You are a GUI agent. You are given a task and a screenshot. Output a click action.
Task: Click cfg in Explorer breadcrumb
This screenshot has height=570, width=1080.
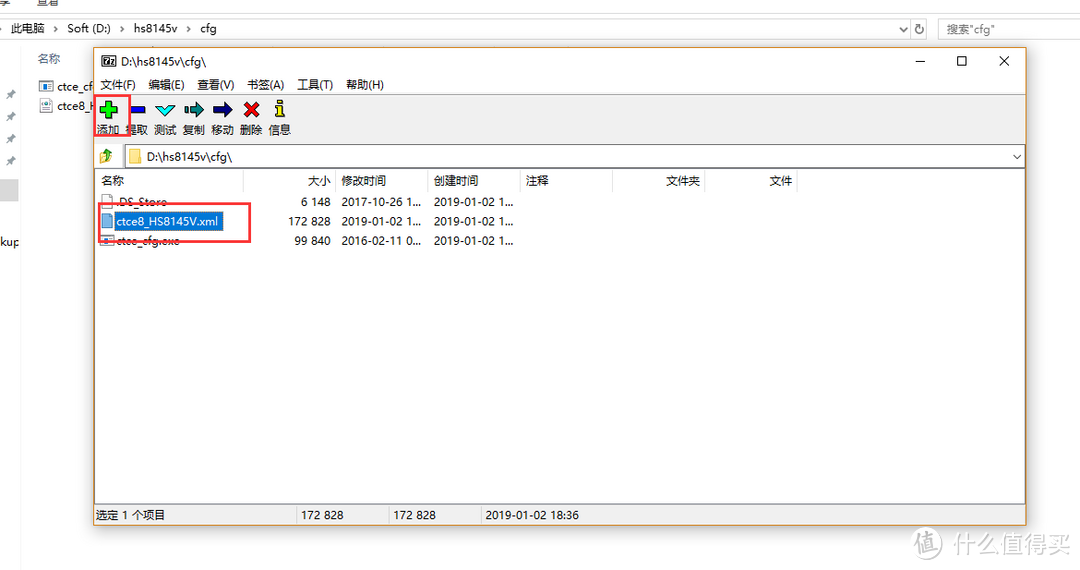[208, 28]
